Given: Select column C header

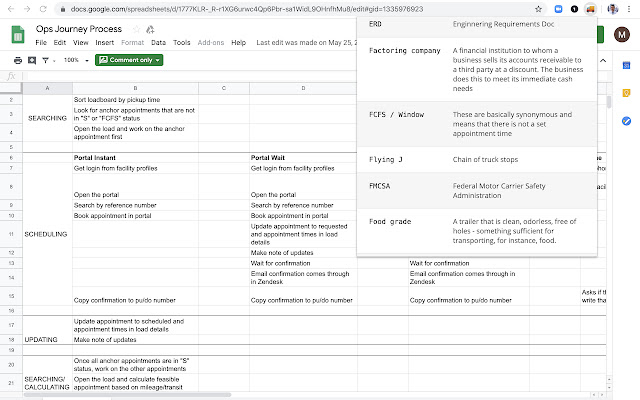Looking at the screenshot, I should click(x=224, y=88).
